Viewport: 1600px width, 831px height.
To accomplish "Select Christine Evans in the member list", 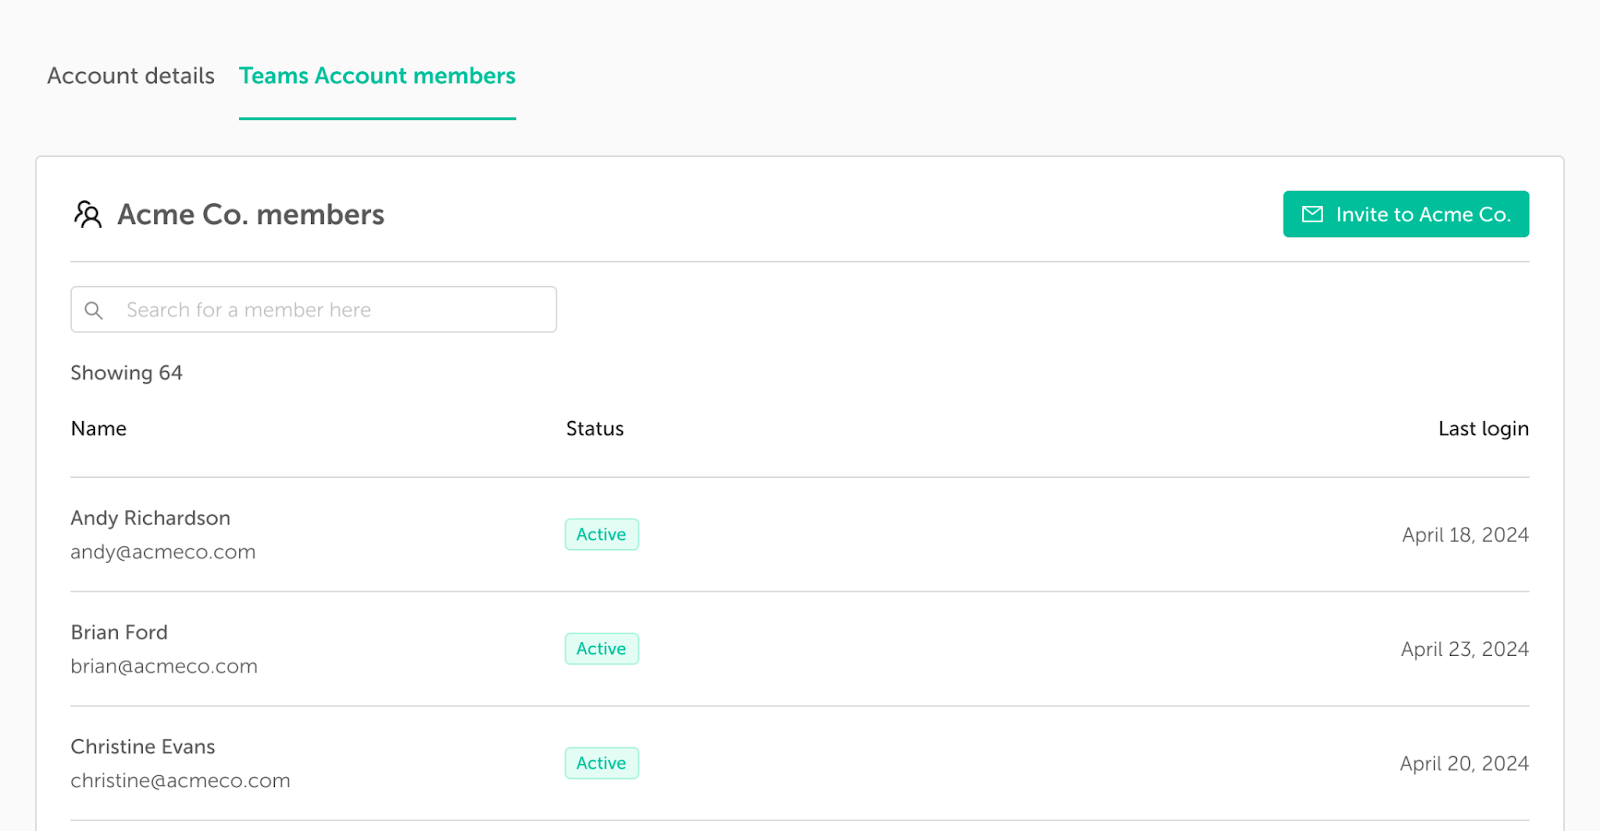I will click(143, 747).
